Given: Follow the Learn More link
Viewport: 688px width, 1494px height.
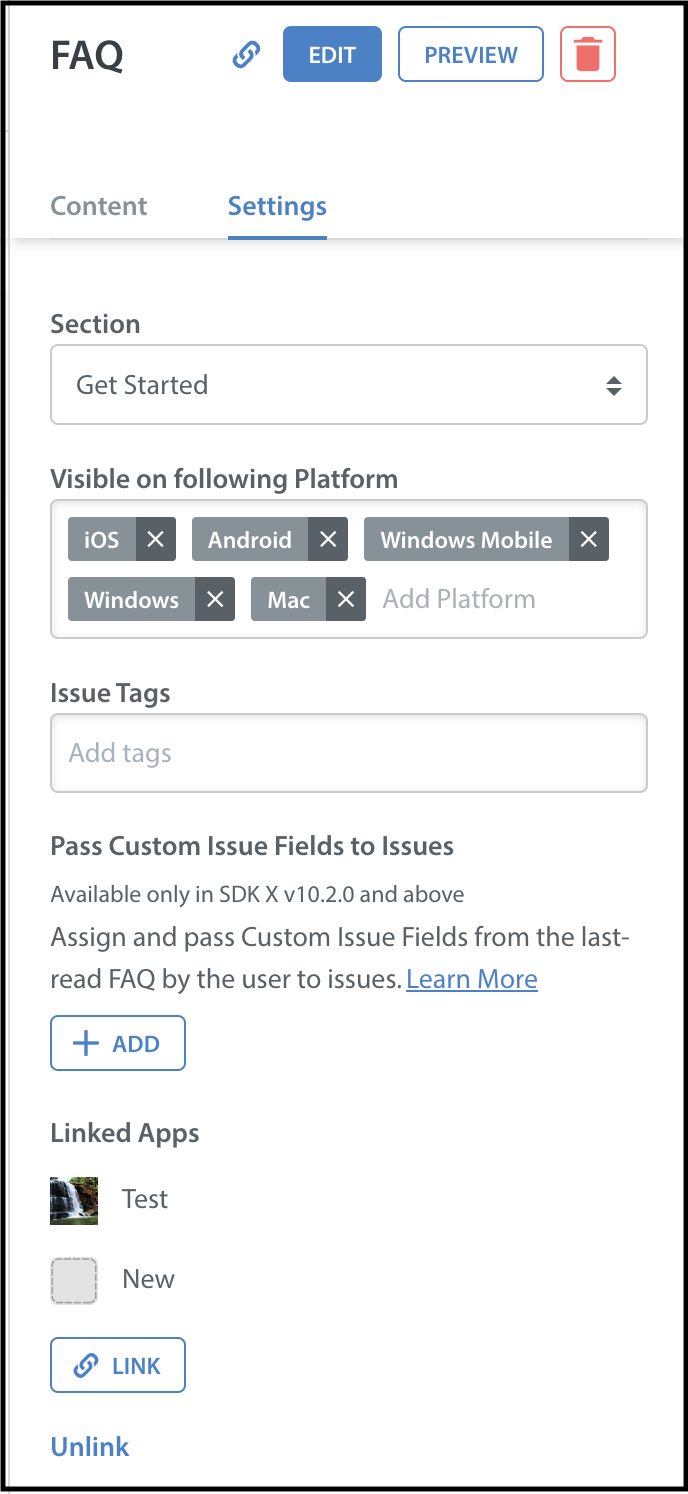Looking at the screenshot, I should [472, 979].
